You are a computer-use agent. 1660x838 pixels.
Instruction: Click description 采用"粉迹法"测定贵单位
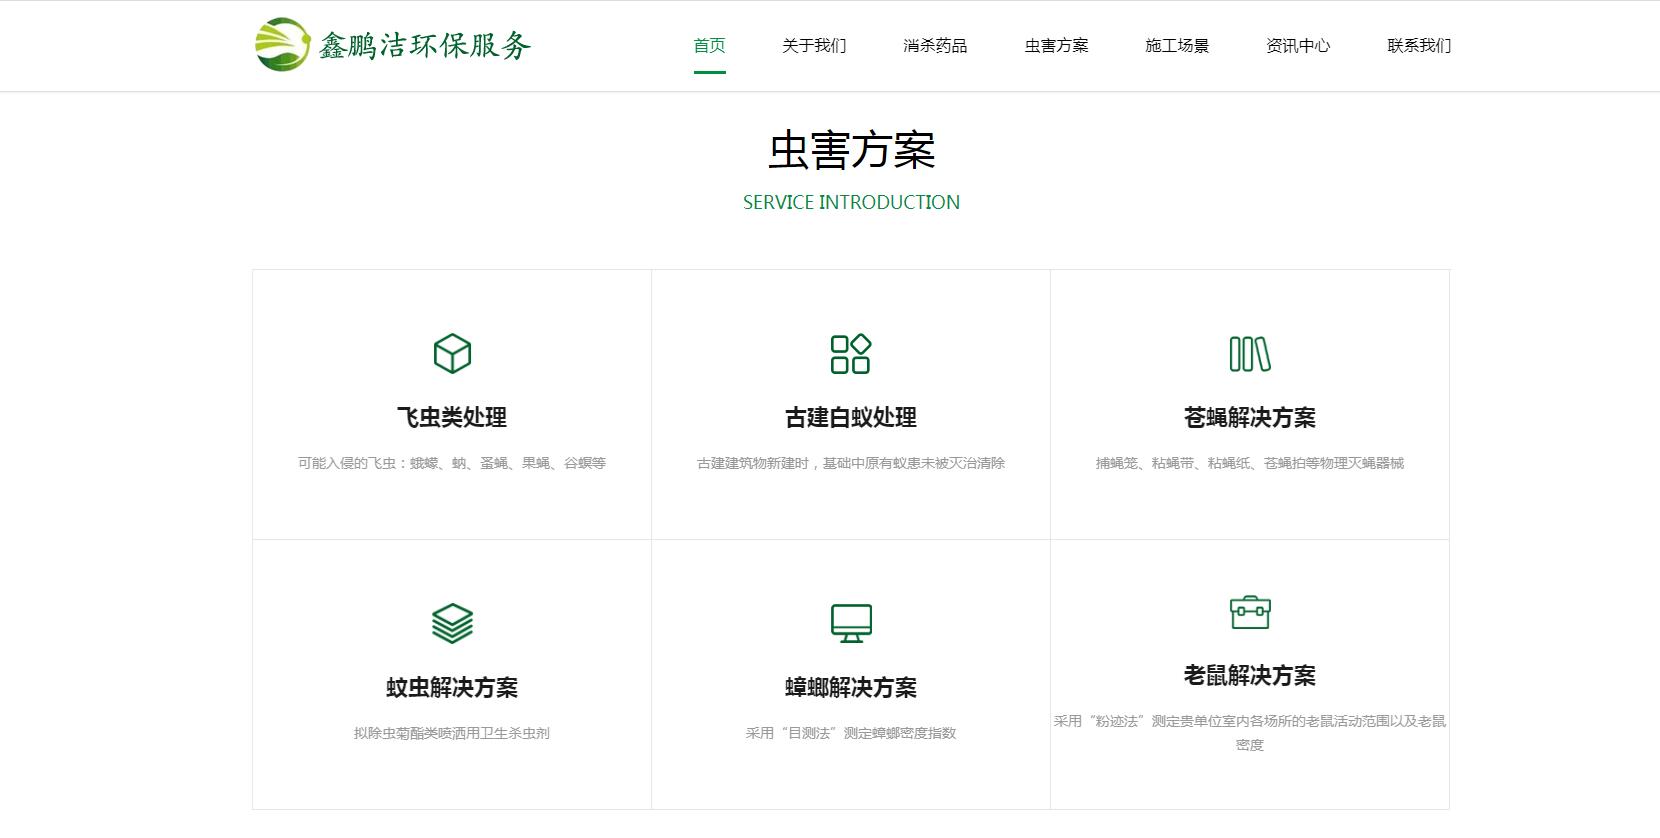click(1250, 733)
